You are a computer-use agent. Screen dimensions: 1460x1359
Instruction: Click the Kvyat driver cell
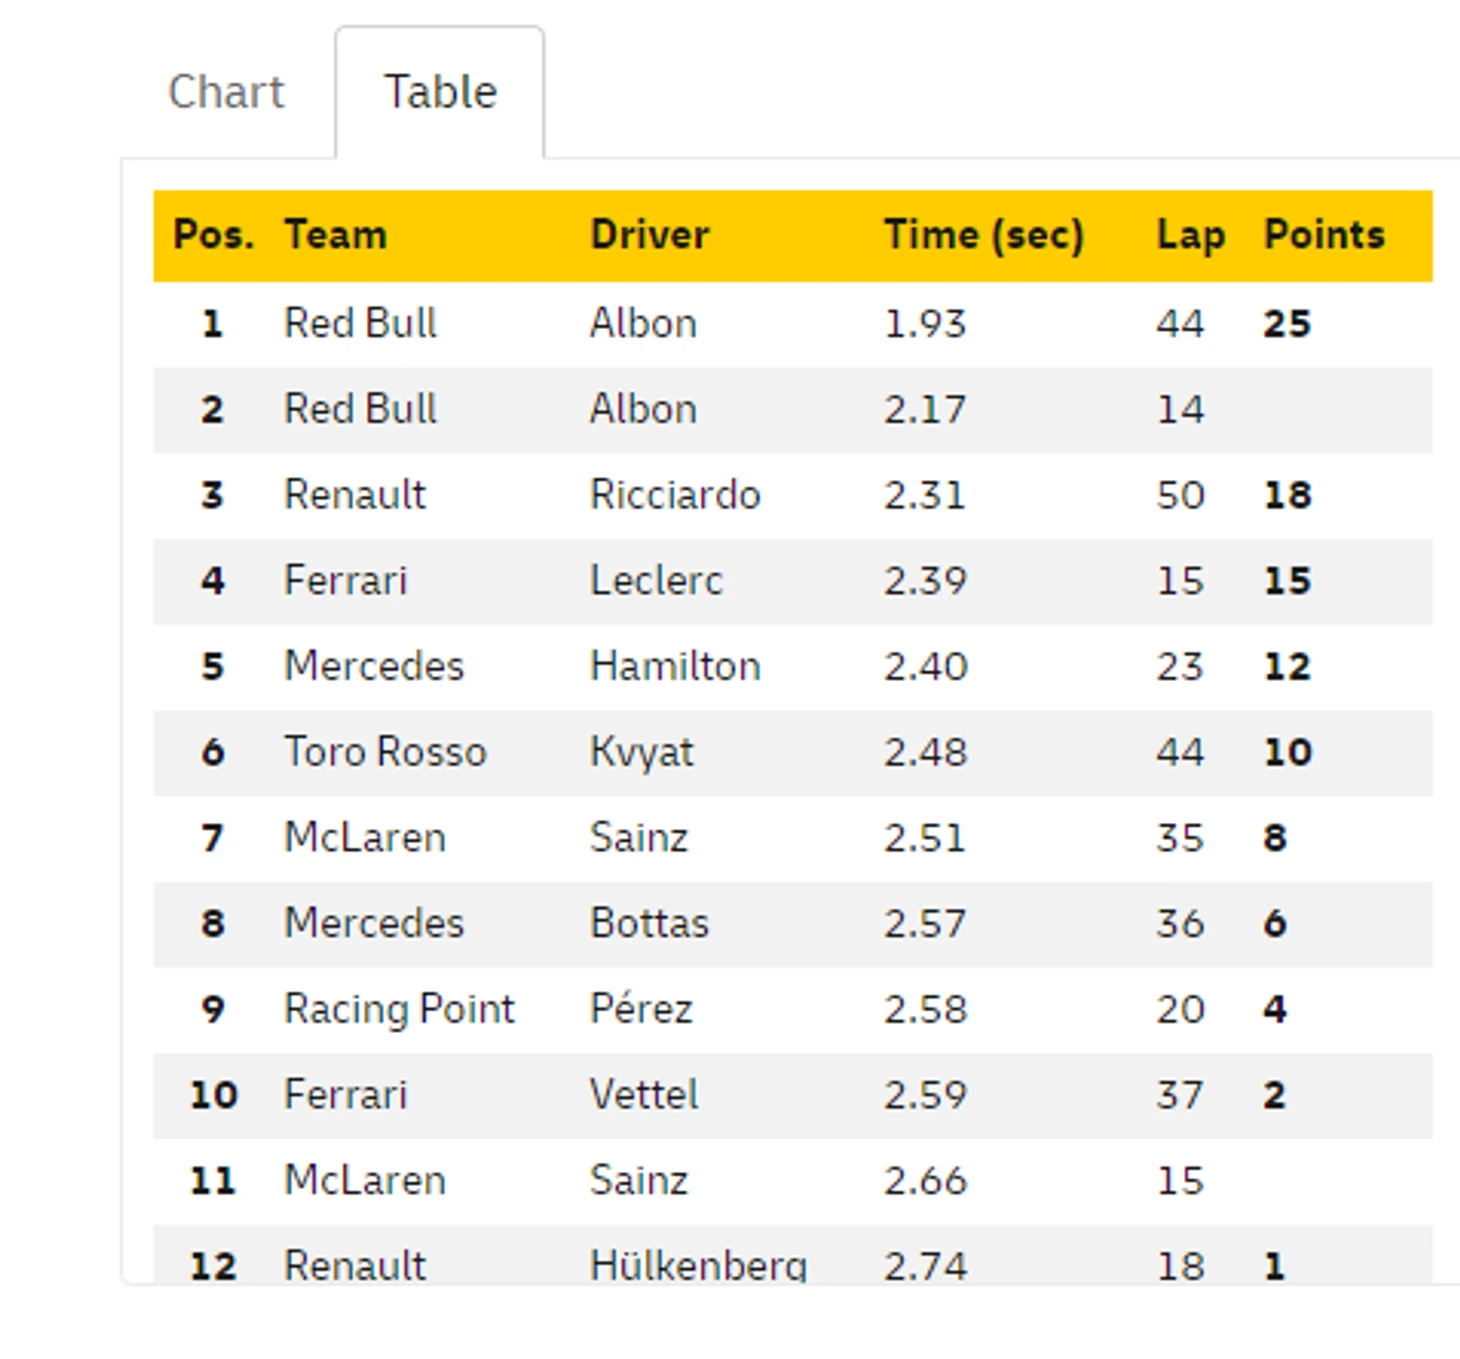click(x=641, y=752)
